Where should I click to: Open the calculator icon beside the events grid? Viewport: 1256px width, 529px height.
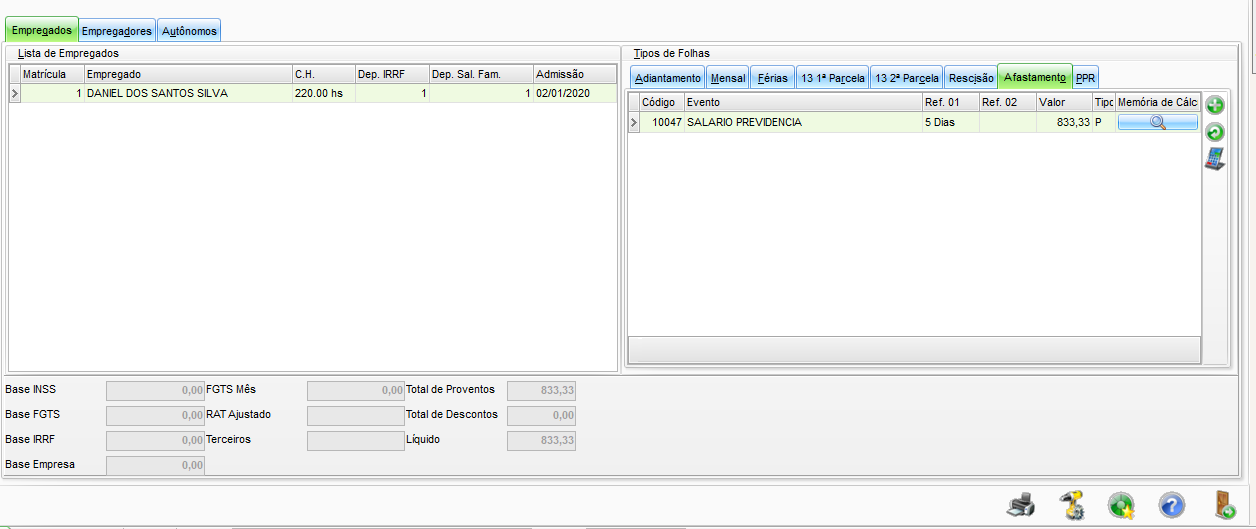pos(1215,159)
